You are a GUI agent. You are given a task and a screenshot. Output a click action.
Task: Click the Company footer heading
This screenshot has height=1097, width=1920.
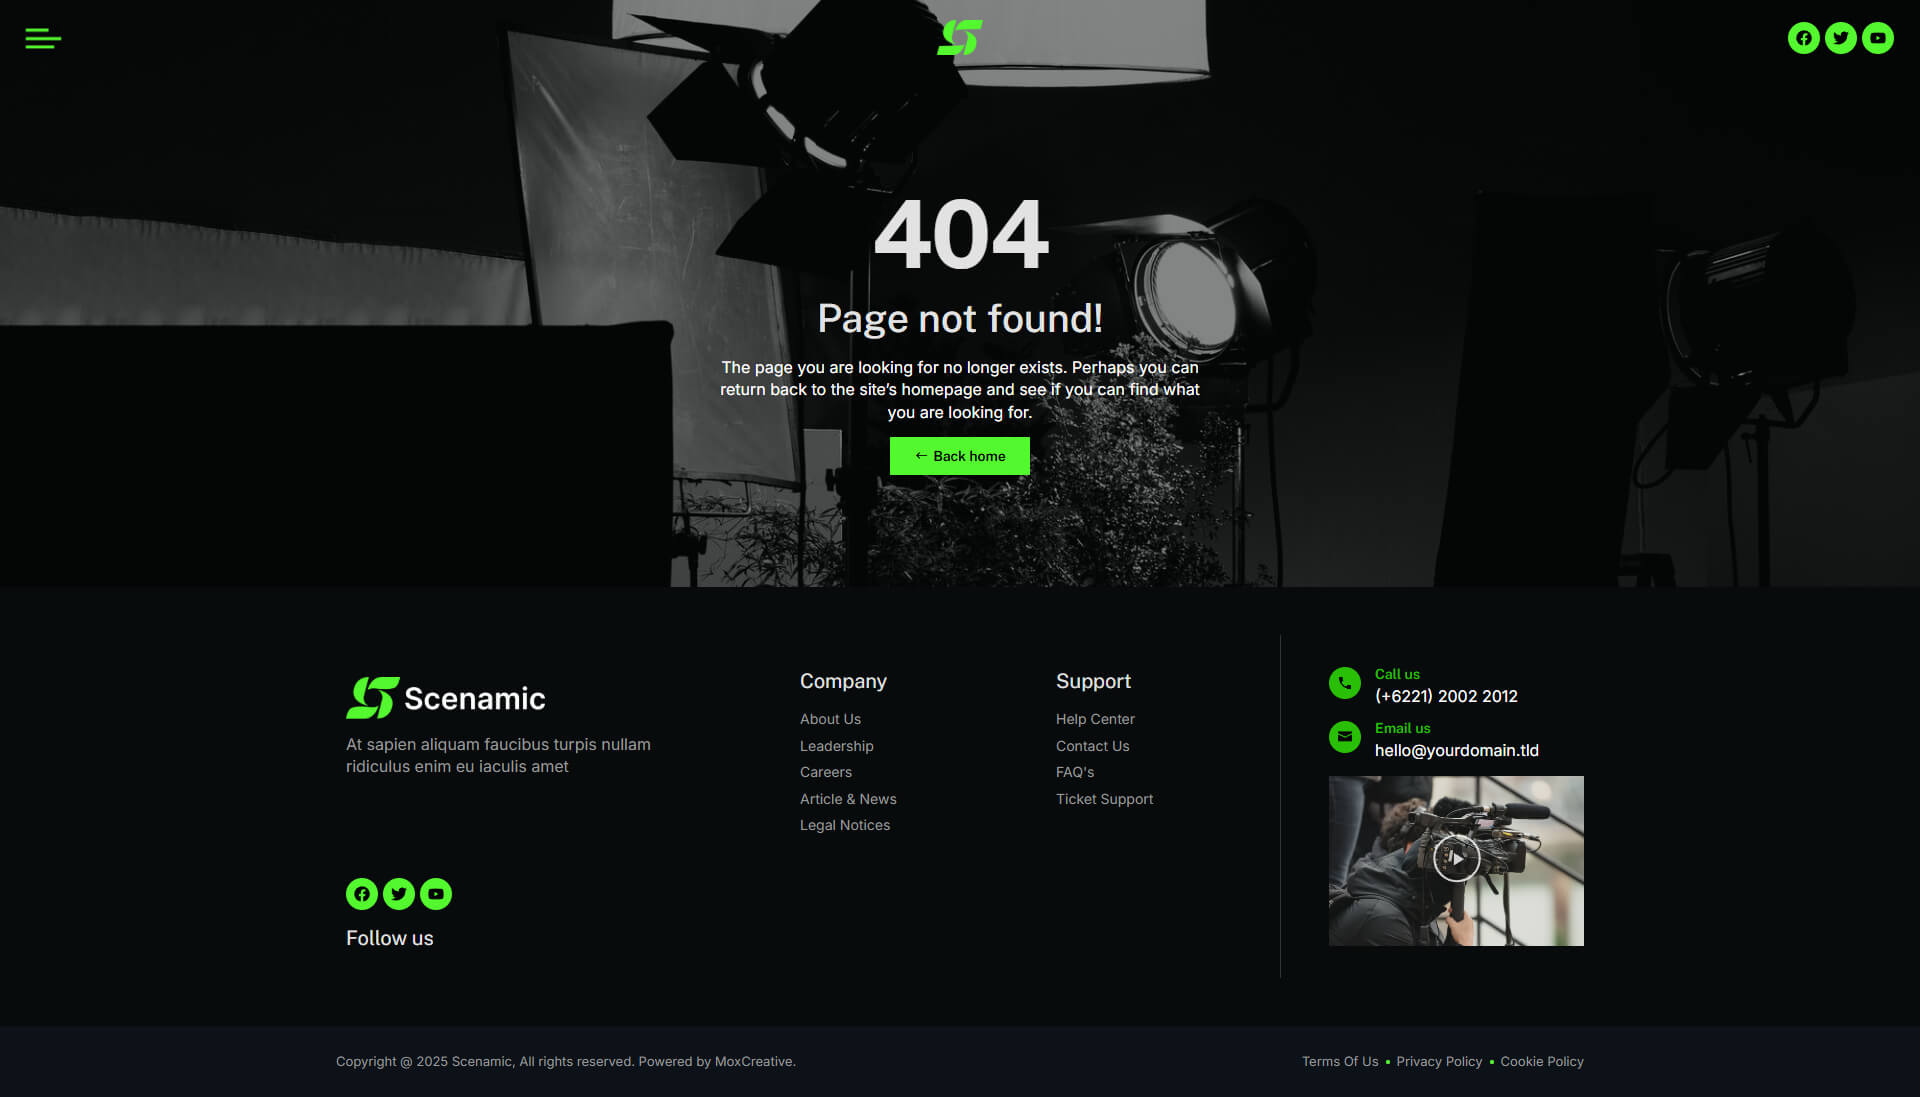[843, 681]
